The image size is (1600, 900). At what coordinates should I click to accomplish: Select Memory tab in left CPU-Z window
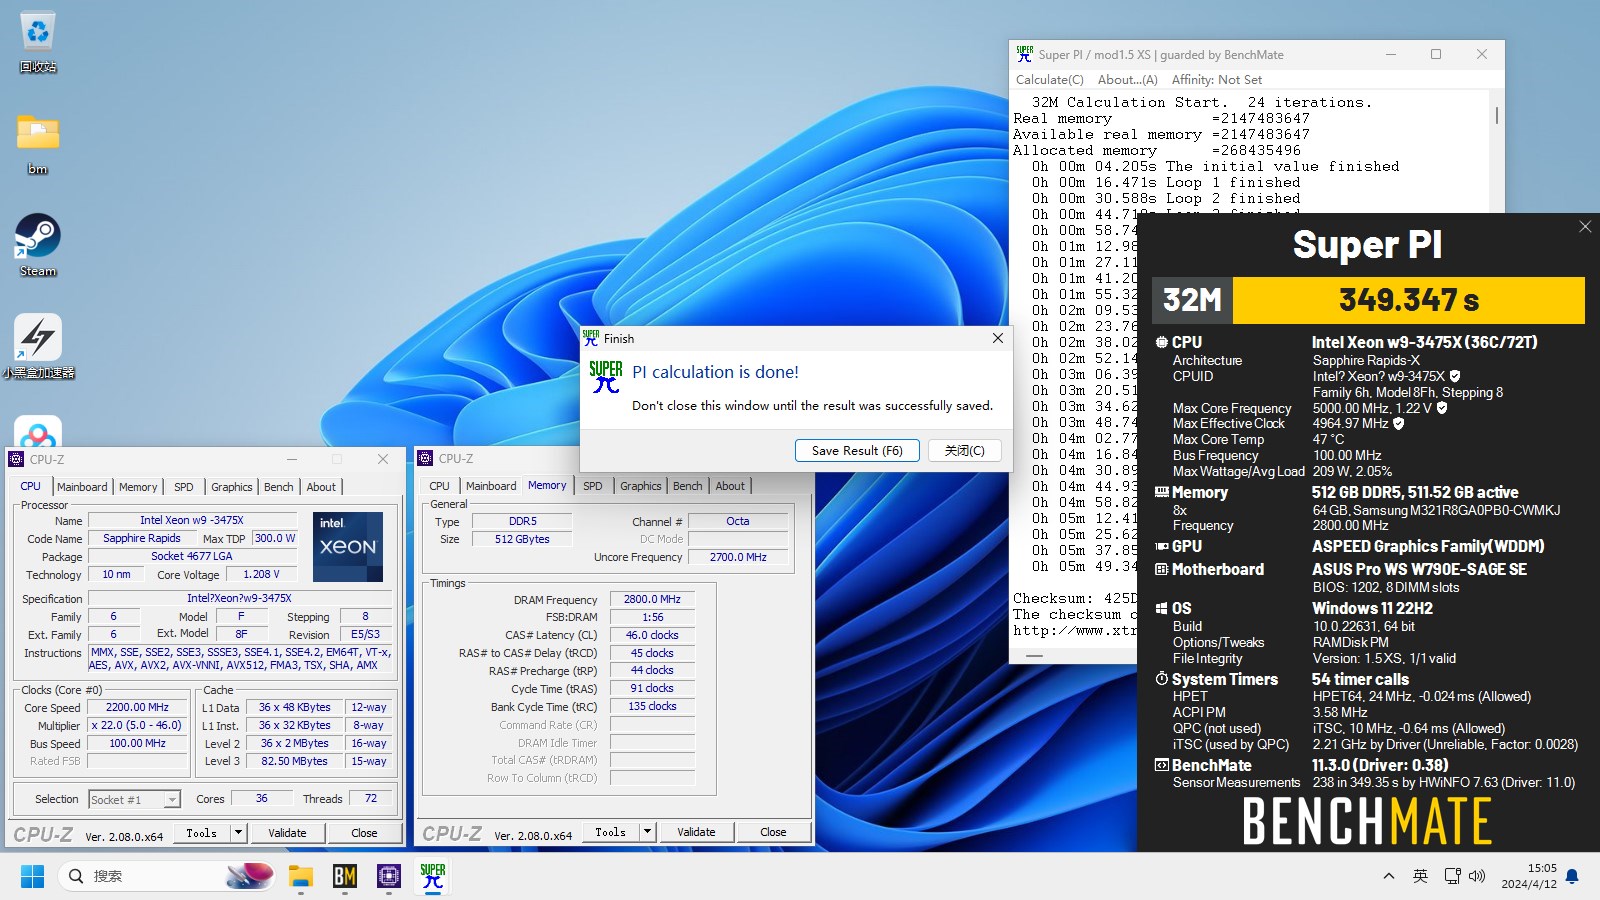[x=138, y=487]
